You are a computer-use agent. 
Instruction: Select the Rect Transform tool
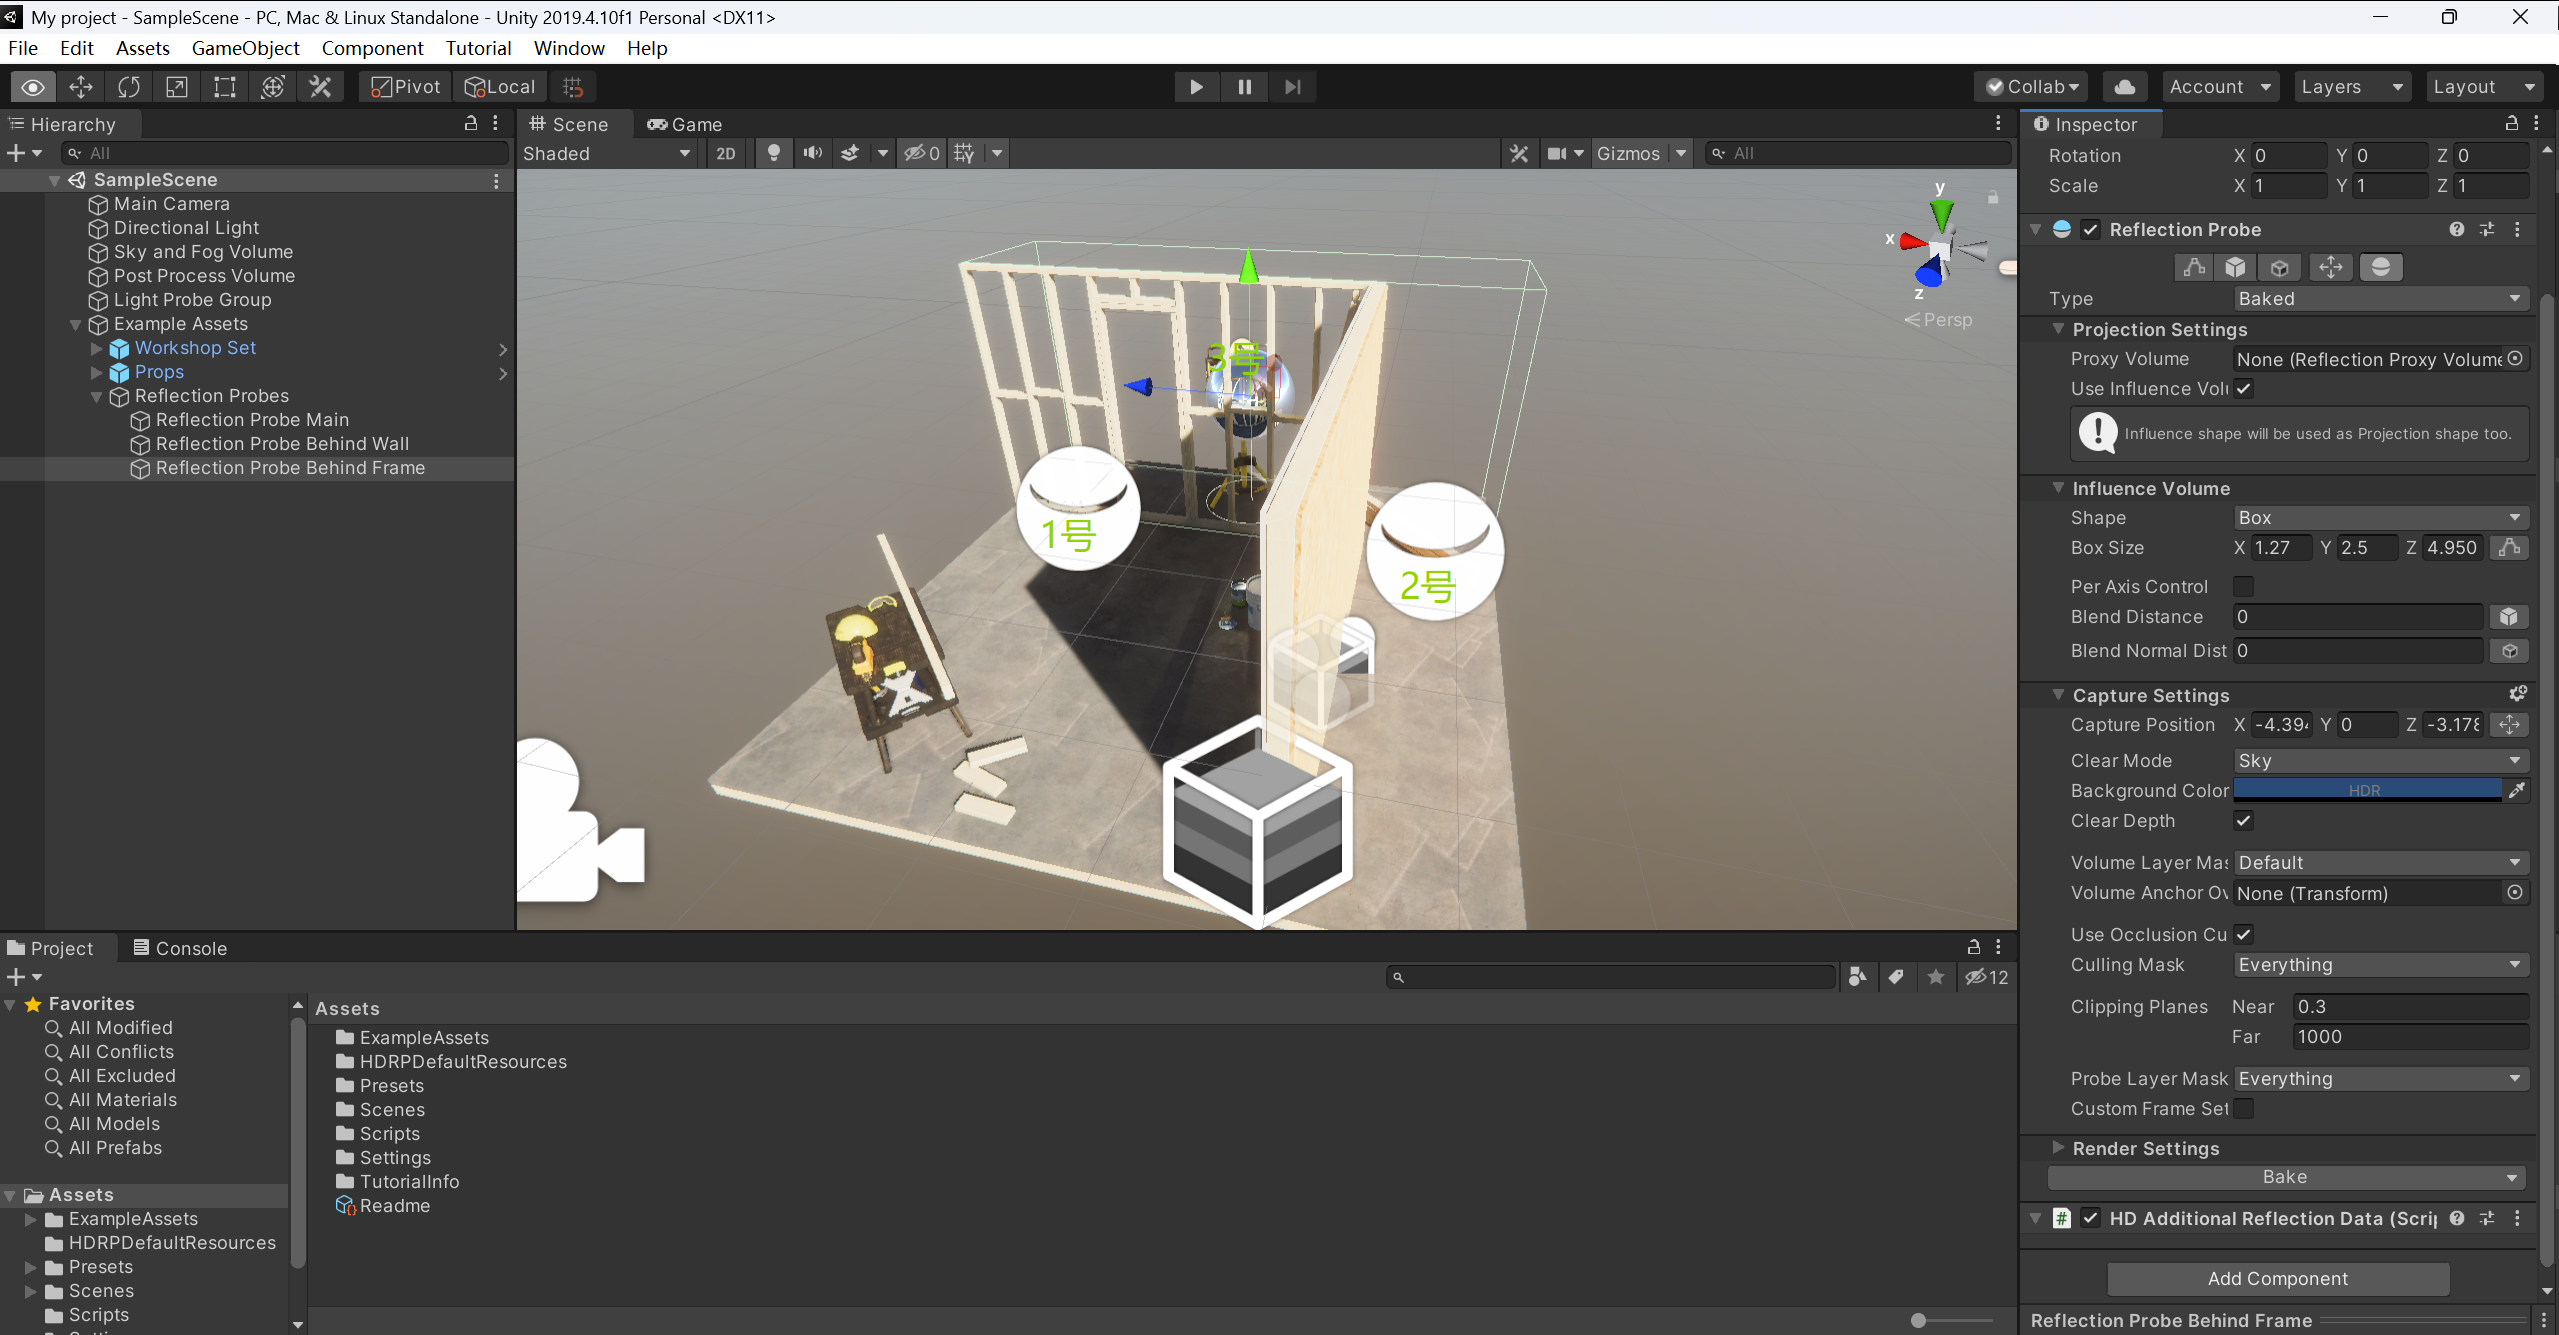click(x=225, y=87)
